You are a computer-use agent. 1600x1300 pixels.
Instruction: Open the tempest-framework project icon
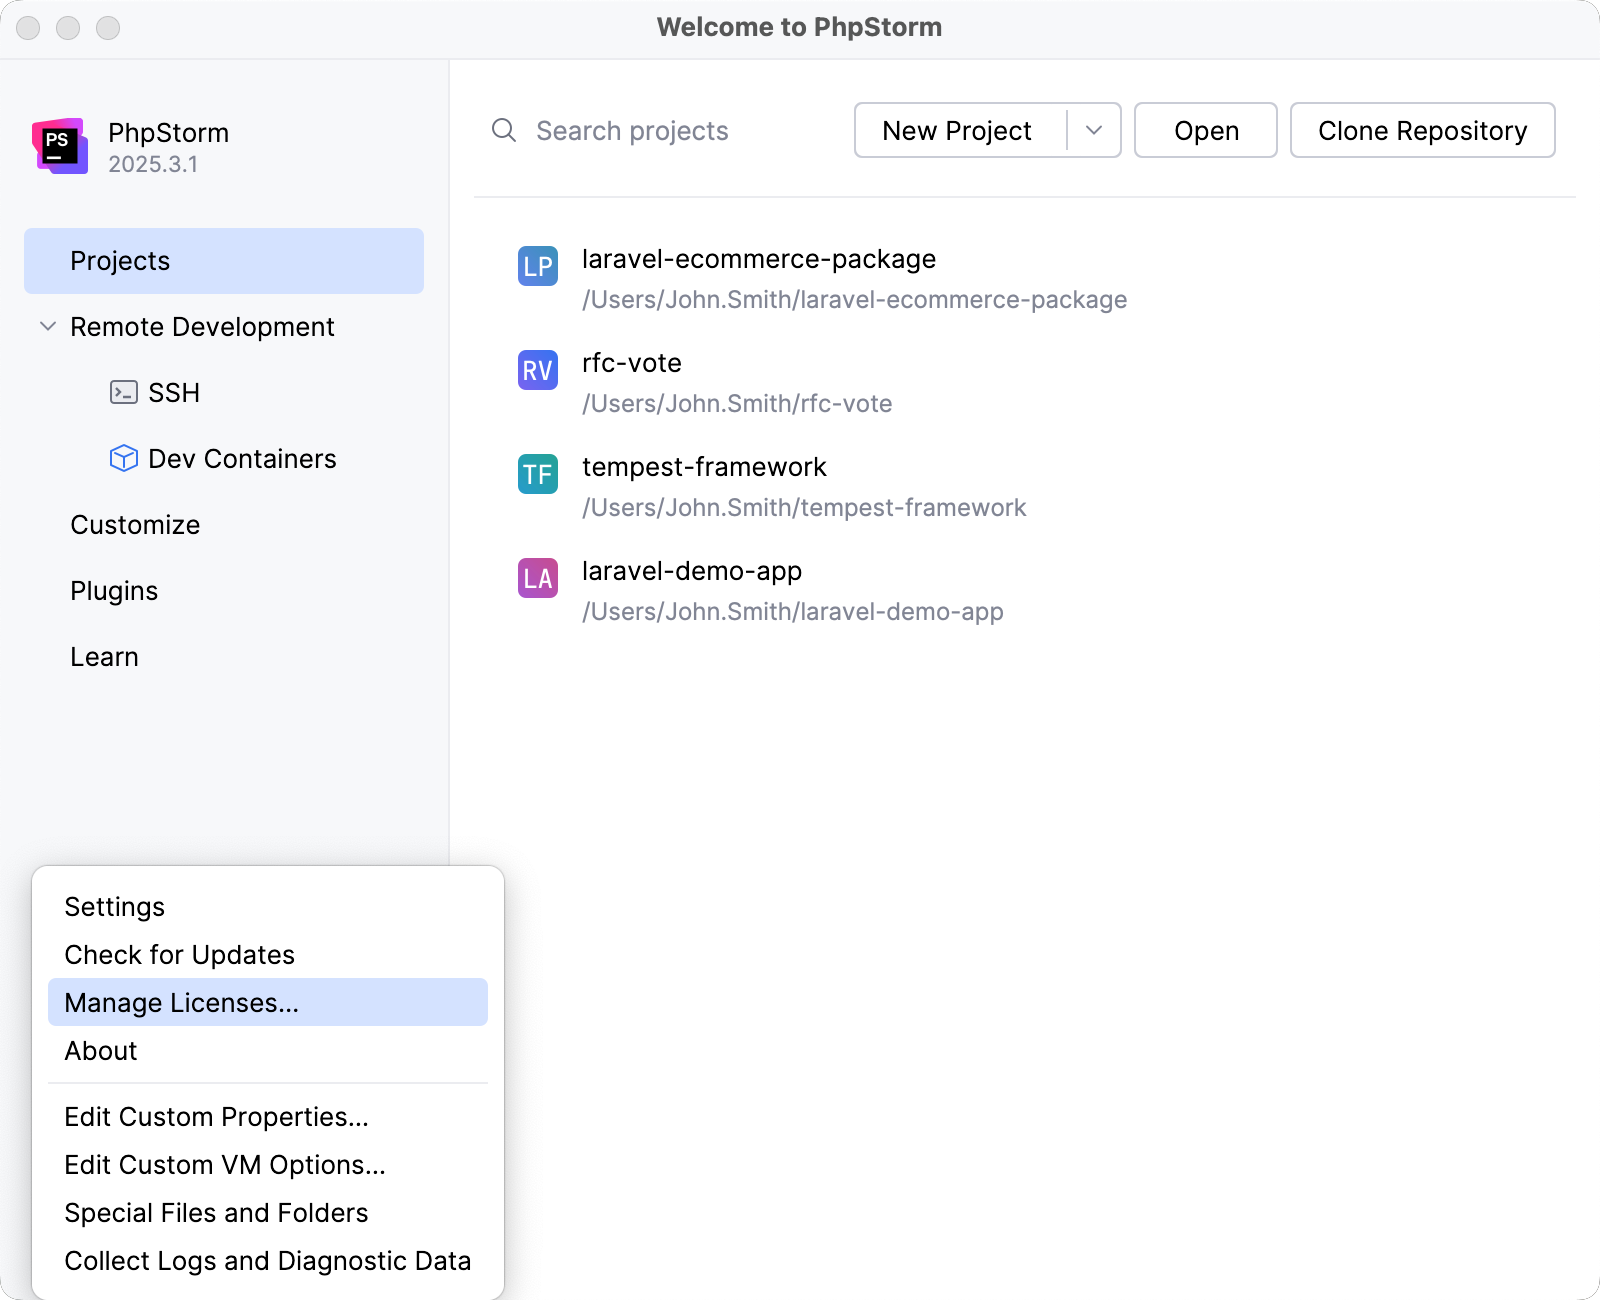[537, 475]
